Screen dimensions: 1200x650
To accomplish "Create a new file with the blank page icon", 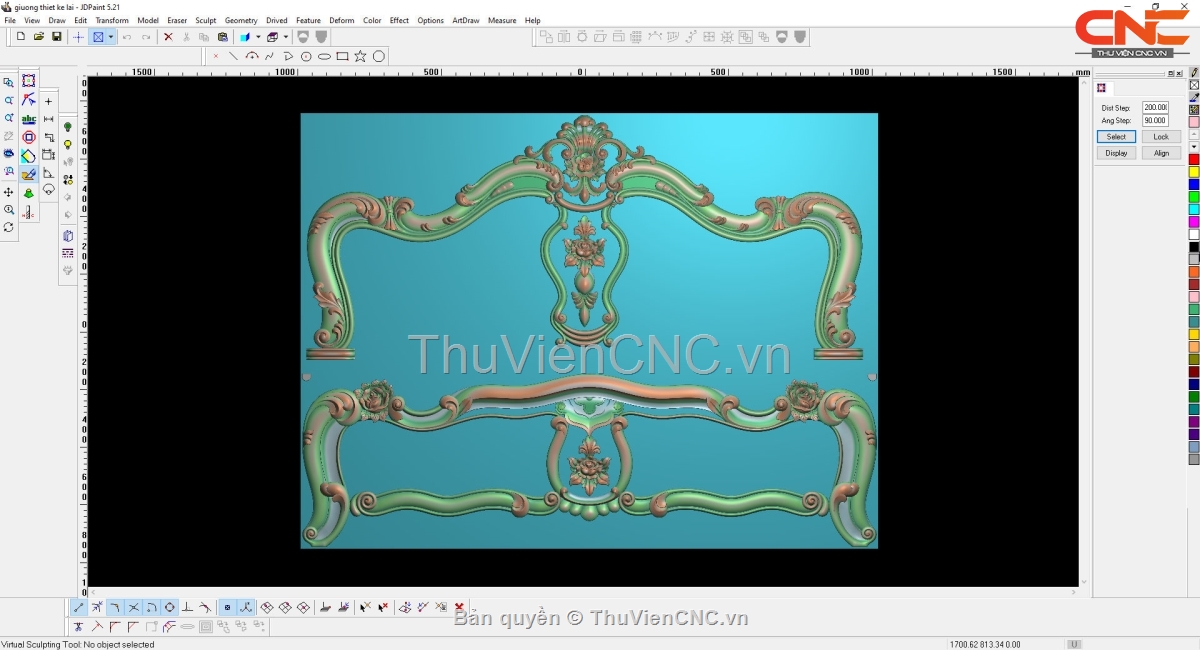I will click(21, 37).
